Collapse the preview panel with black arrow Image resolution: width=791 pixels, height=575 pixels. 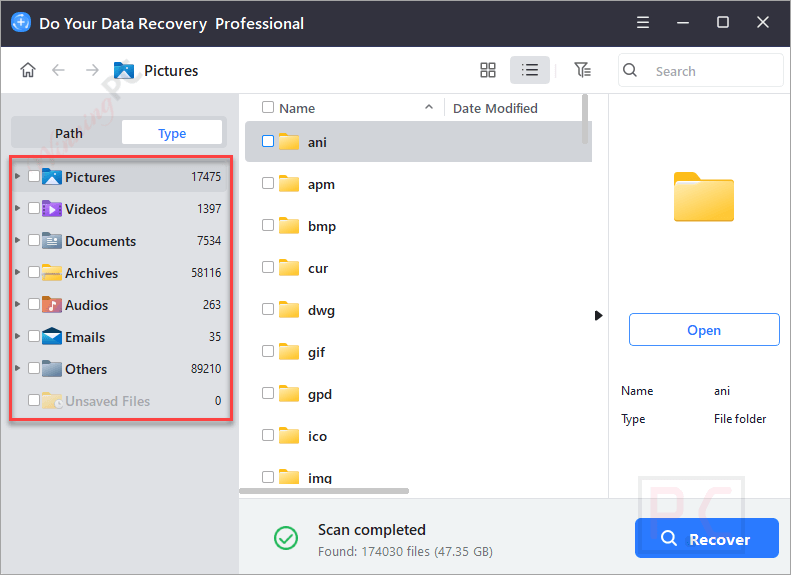tap(598, 316)
